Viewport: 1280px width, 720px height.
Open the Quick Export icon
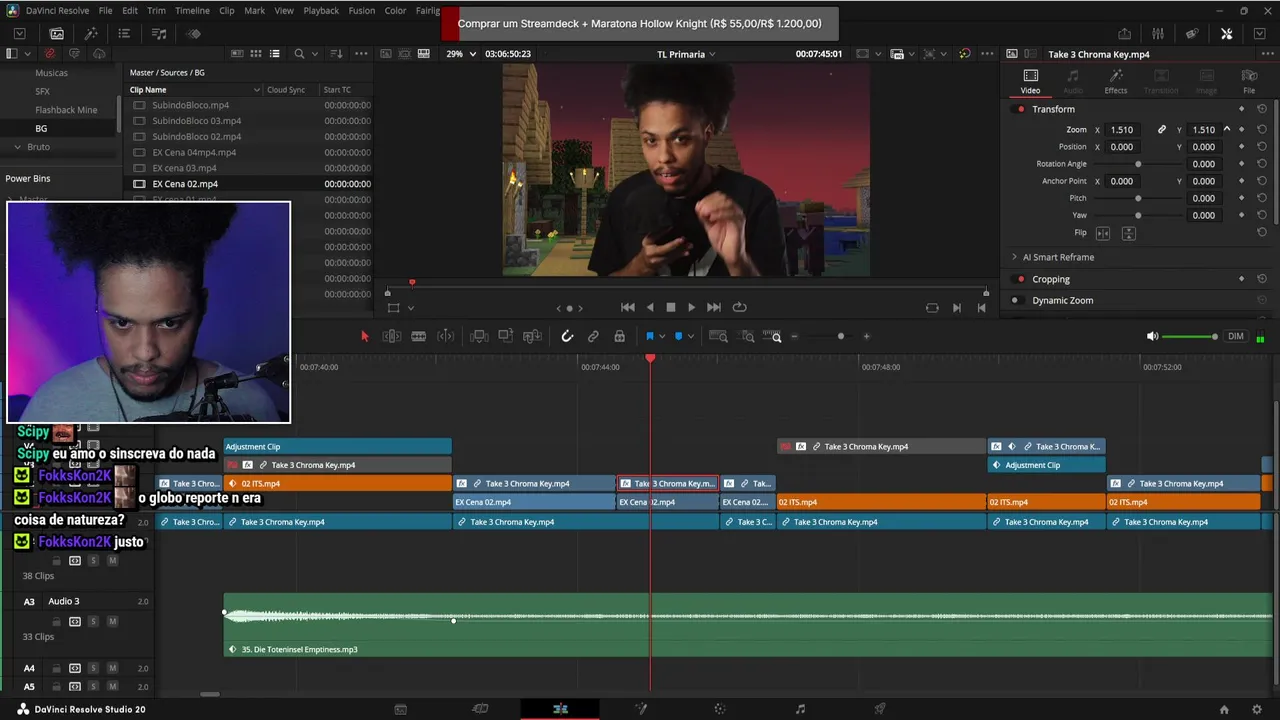pos(1125,33)
